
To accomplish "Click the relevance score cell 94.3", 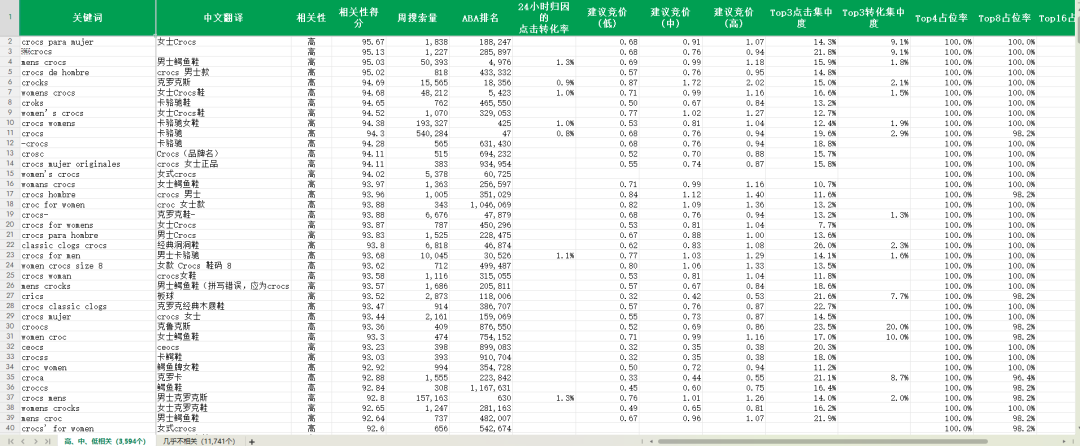I will [358, 134].
